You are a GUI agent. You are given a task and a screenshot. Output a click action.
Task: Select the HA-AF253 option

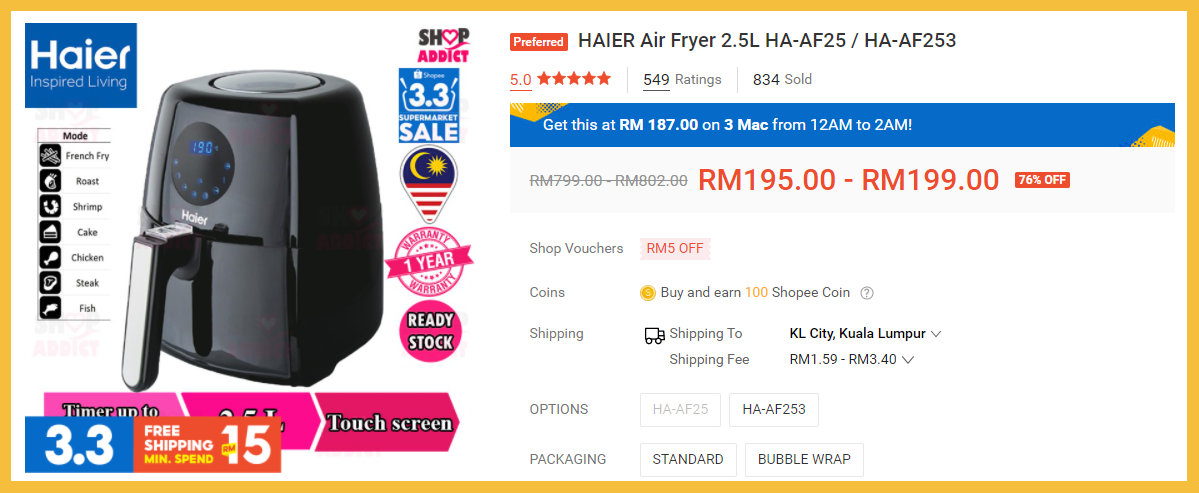(774, 410)
